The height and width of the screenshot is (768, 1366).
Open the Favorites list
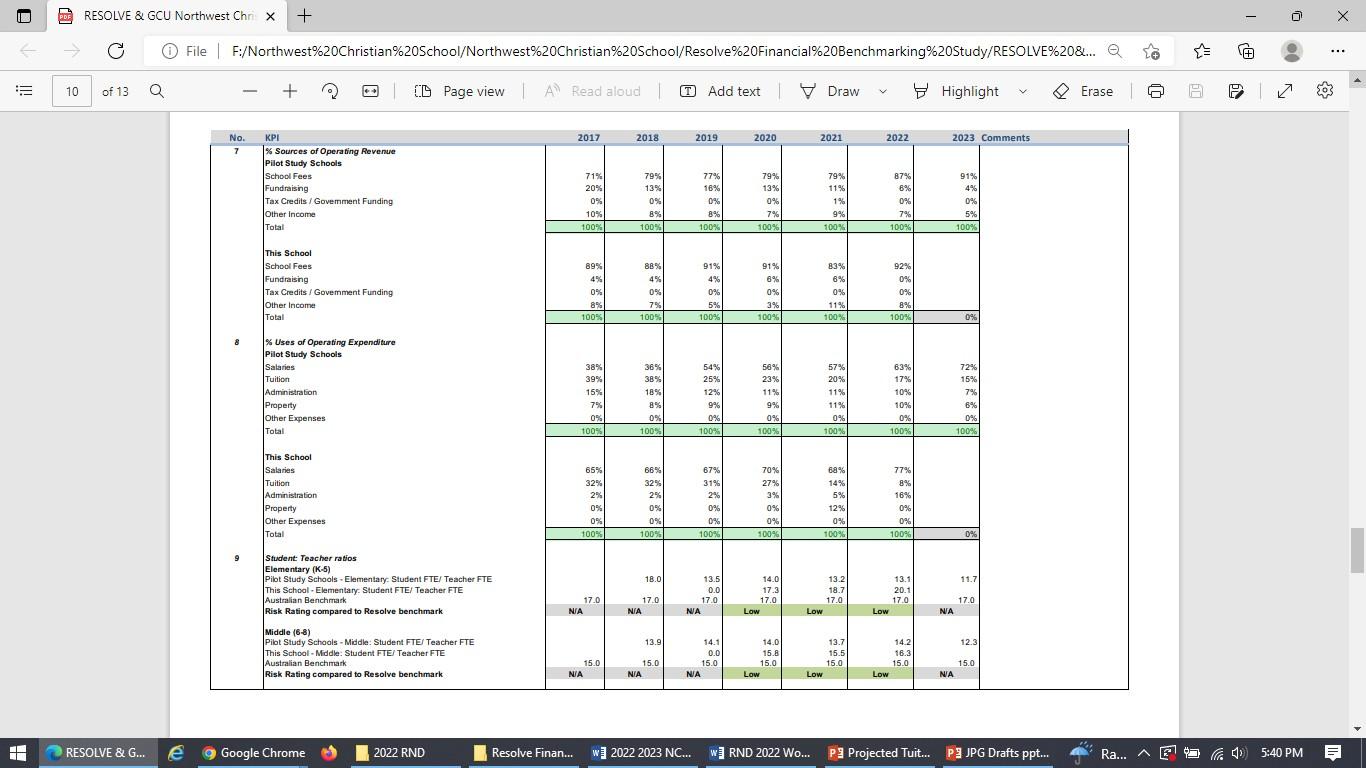point(1202,51)
